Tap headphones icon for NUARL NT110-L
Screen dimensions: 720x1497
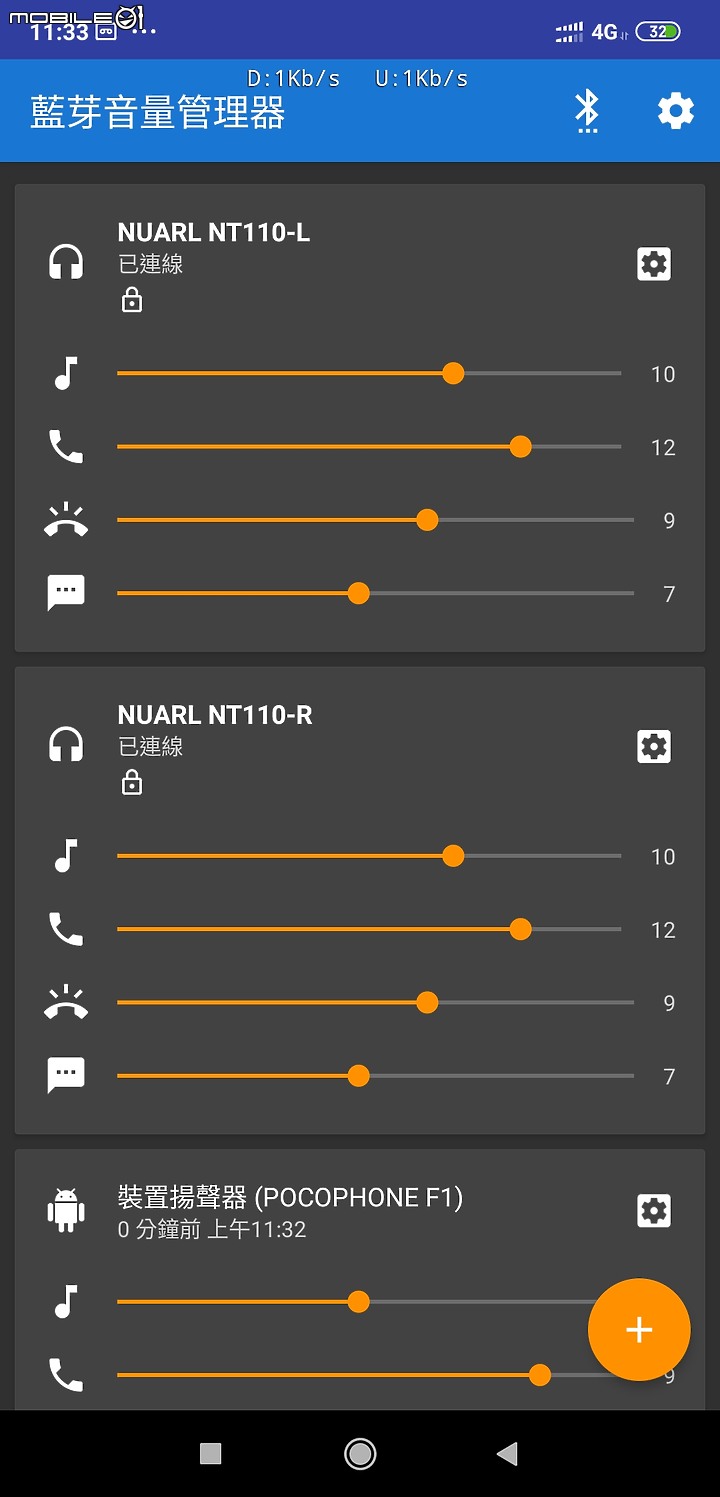pyautogui.click(x=66, y=263)
